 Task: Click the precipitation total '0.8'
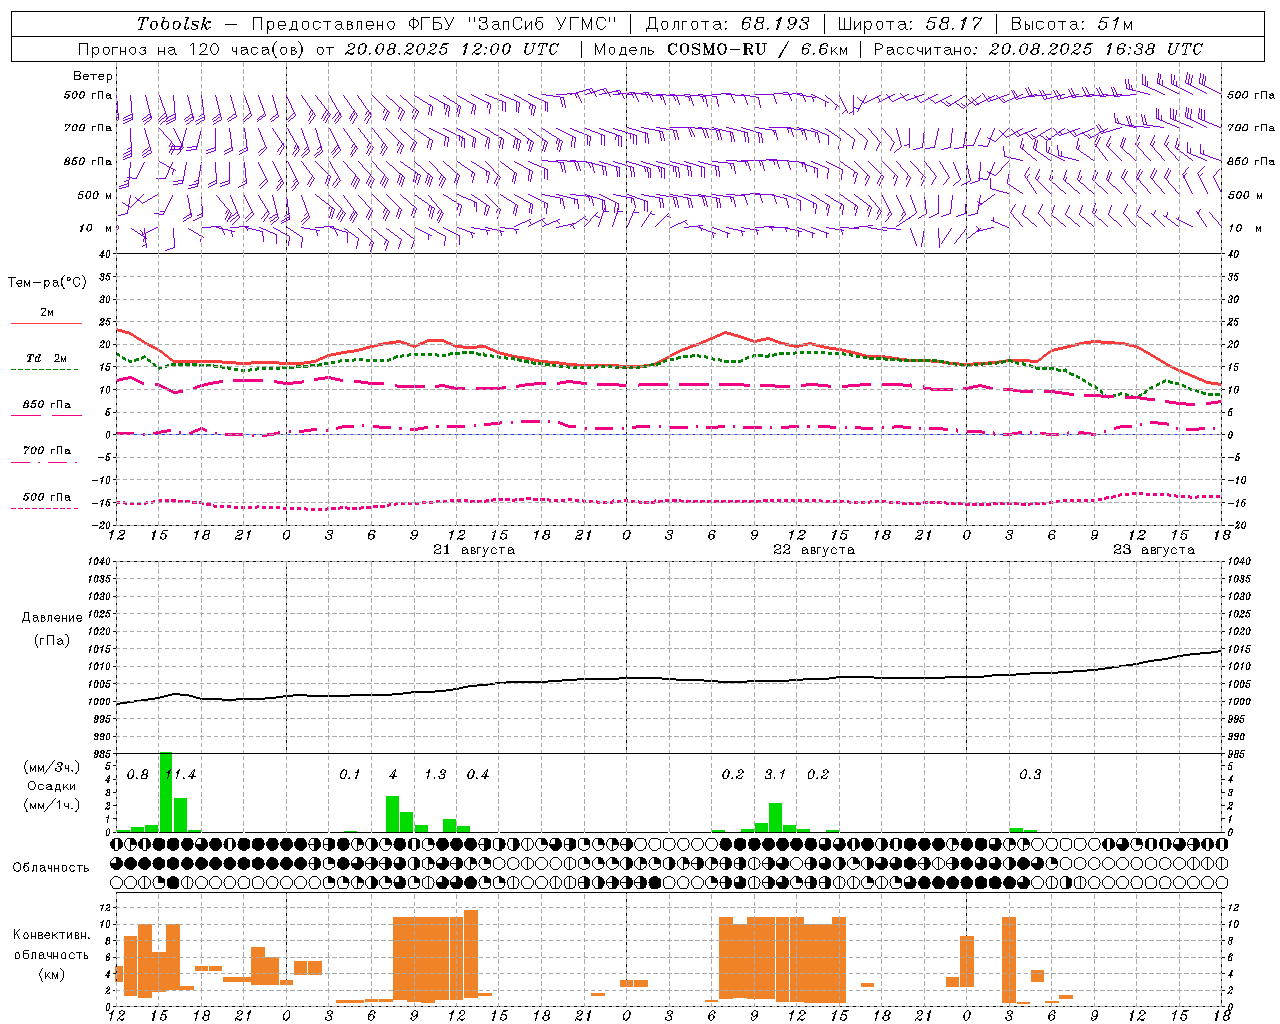pyautogui.click(x=138, y=774)
